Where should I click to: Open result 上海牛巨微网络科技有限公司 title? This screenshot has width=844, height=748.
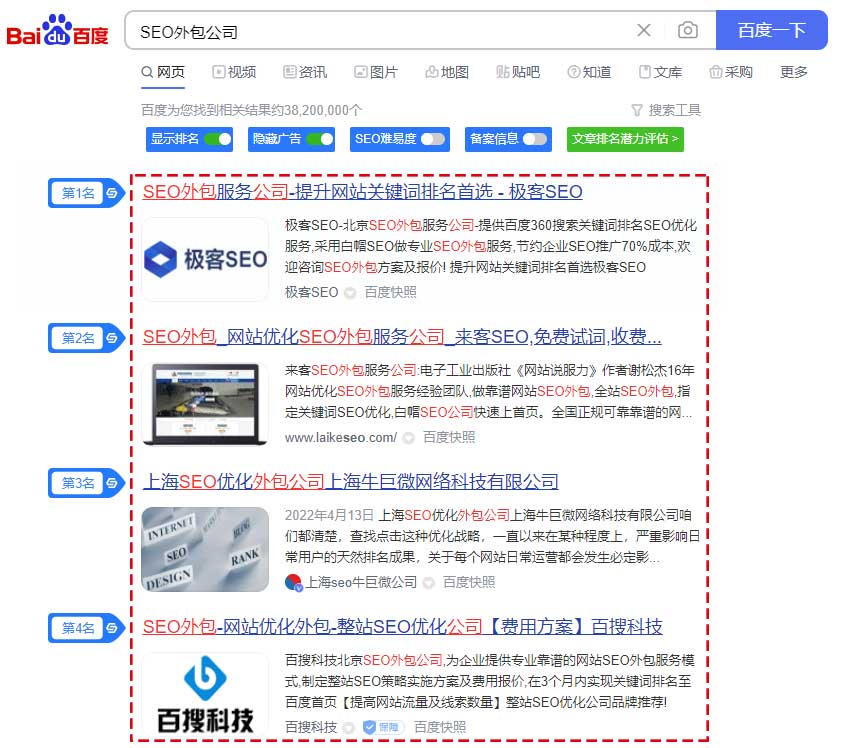(x=350, y=482)
